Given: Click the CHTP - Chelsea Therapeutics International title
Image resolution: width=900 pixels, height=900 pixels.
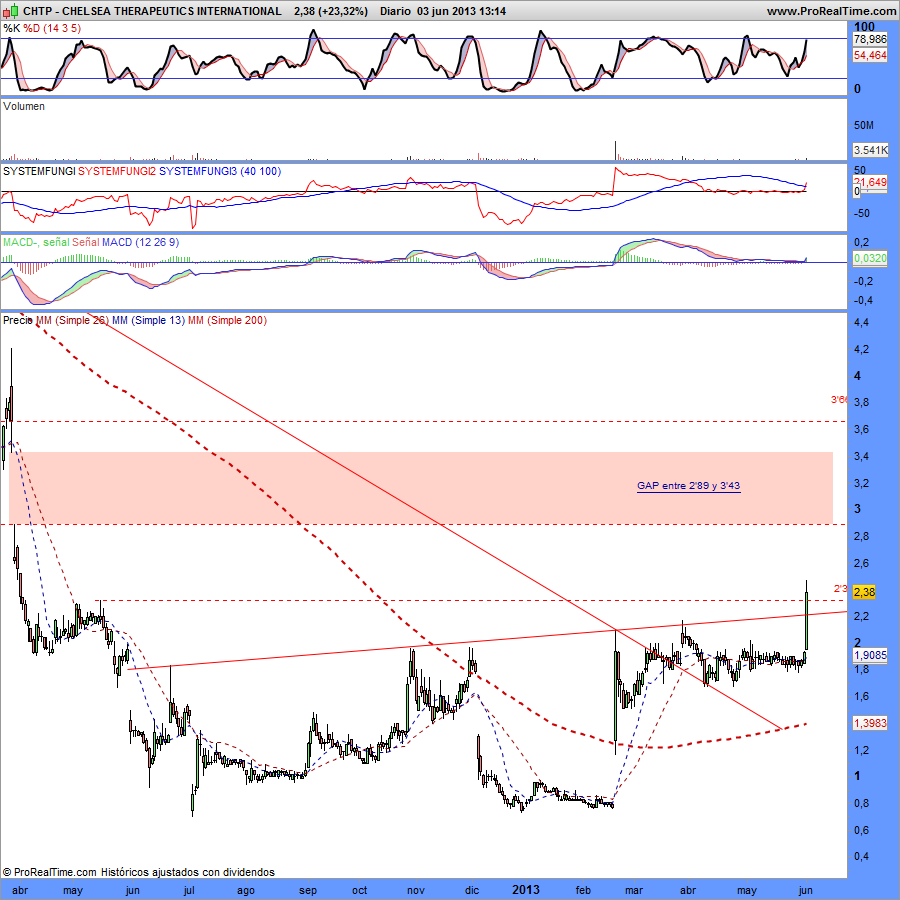Looking at the screenshot, I should tap(152, 11).
